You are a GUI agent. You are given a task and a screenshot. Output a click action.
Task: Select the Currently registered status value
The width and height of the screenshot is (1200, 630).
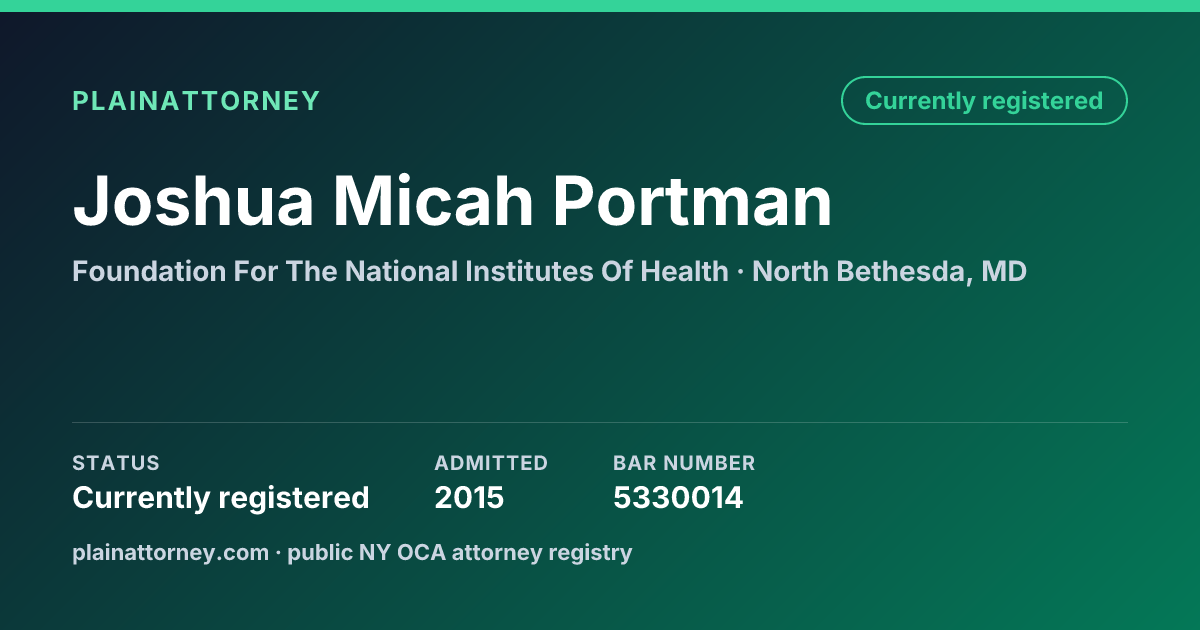(221, 498)
